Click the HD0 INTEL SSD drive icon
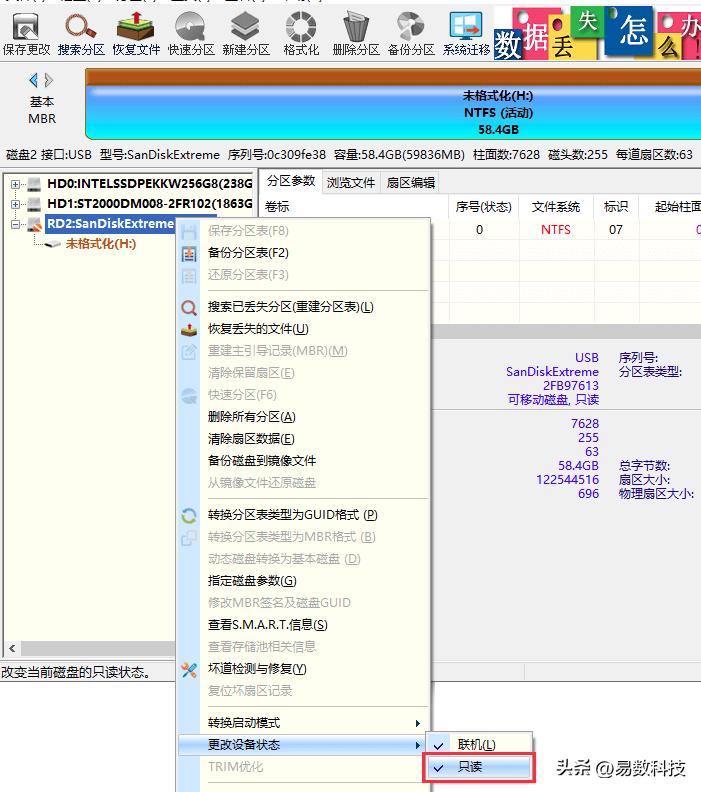701x792 pixels. pos(34,184)
